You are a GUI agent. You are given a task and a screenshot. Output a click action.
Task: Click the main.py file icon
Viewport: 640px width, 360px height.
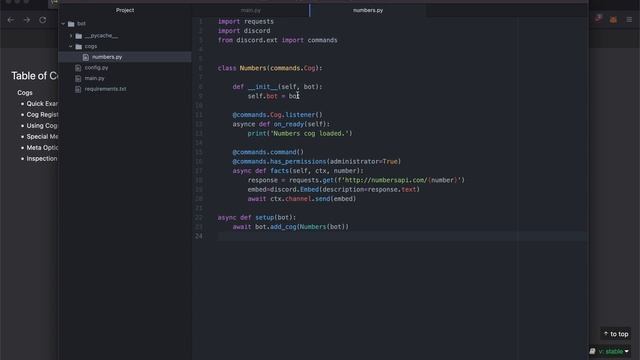coord(78,78)
